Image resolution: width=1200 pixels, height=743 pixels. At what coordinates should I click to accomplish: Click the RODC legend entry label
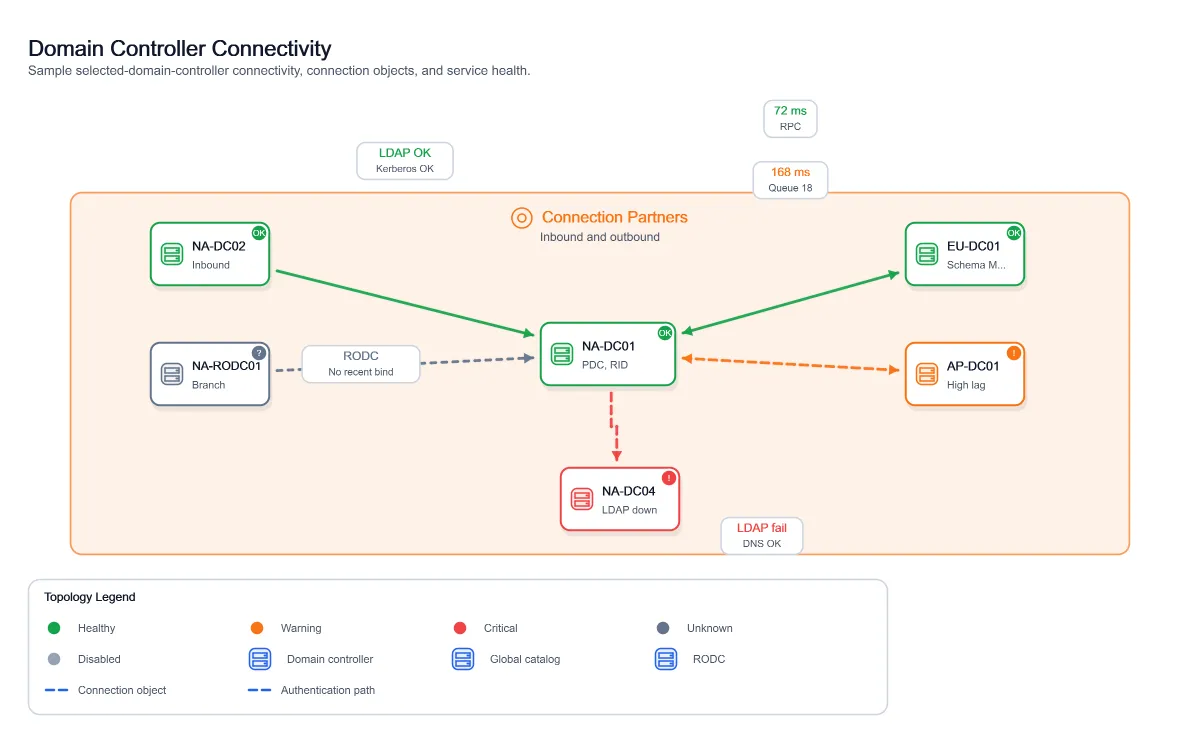[x=709, y=659]
